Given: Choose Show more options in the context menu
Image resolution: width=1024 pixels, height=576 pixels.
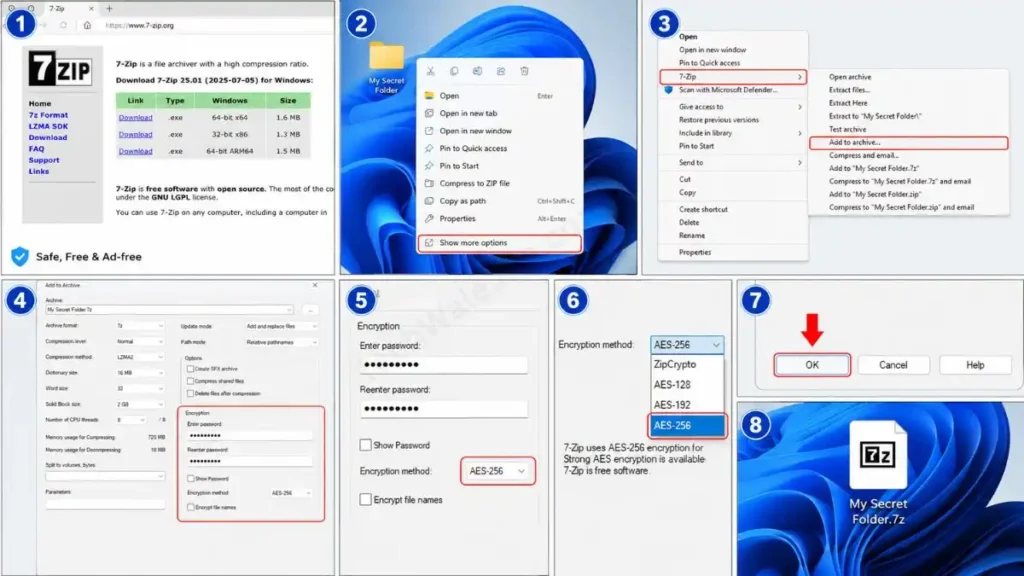Looking at the screenshot, I should pyautogui.click(x=500, y=243).
